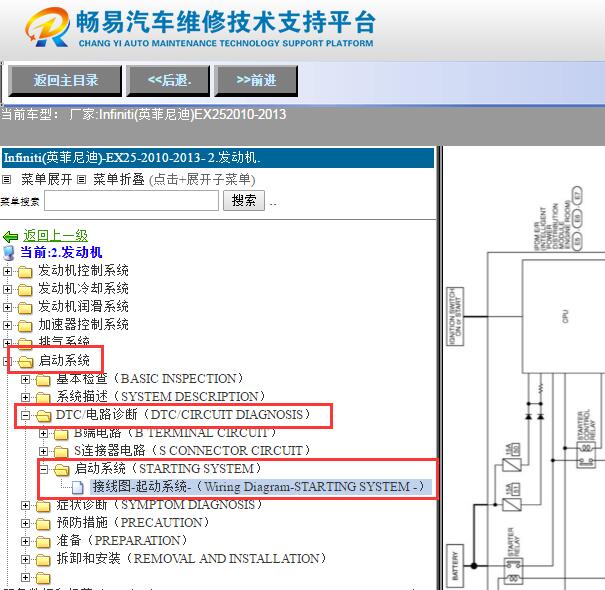Collapse DTC/电路诊断 node

pos(25,415)
